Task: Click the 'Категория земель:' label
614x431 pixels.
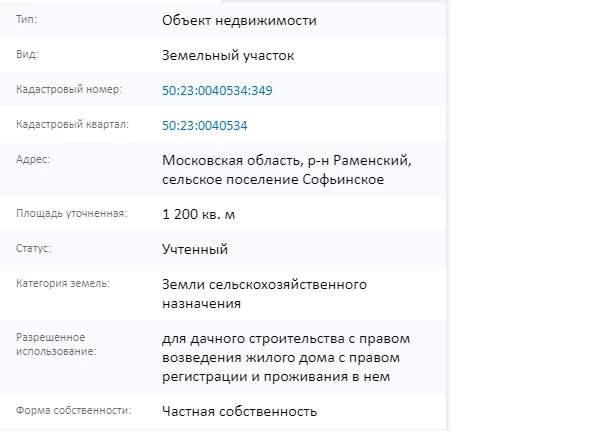Action: tap(63, 284)
